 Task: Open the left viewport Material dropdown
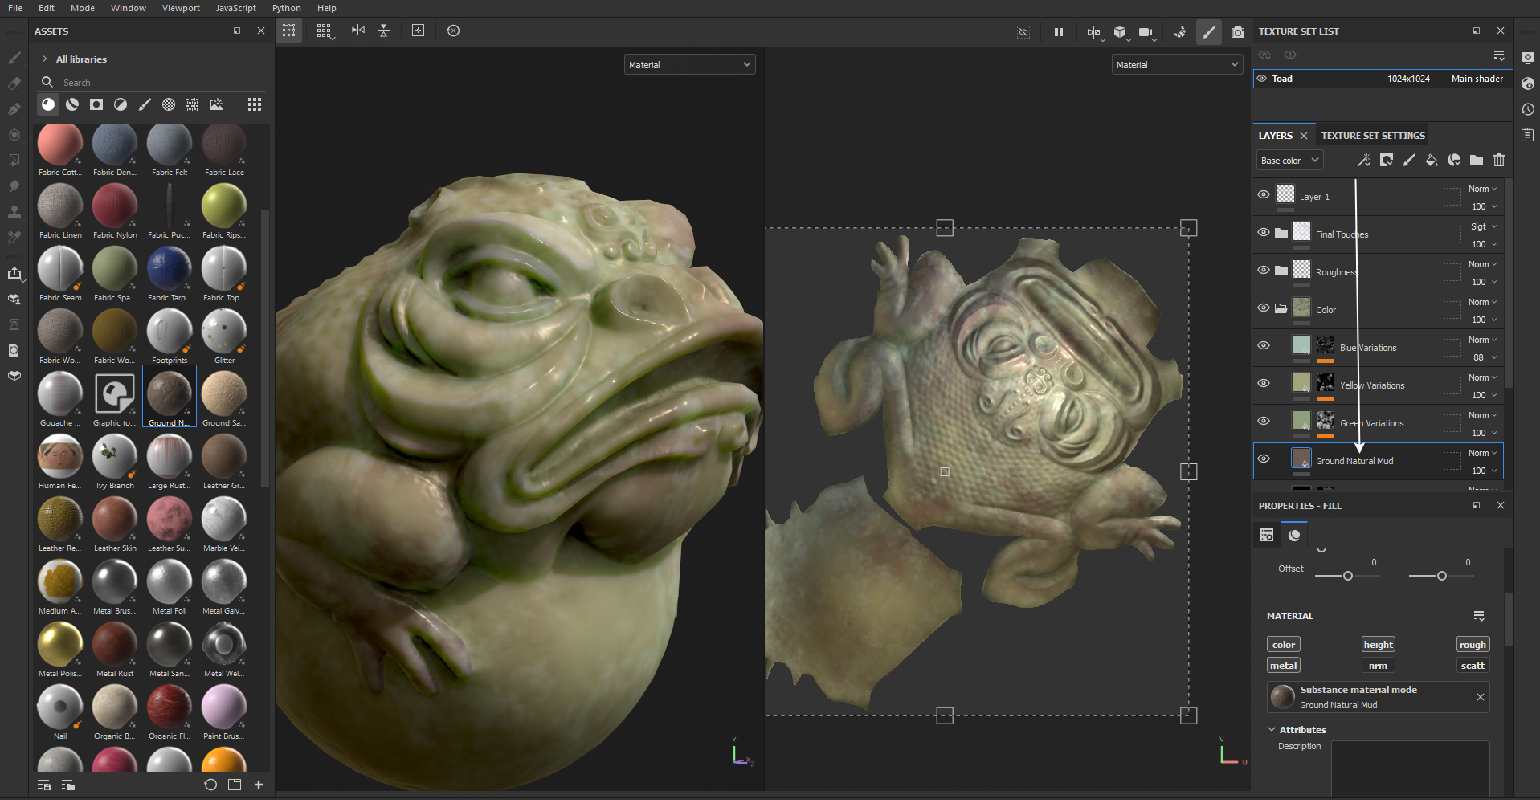(689, 65)
